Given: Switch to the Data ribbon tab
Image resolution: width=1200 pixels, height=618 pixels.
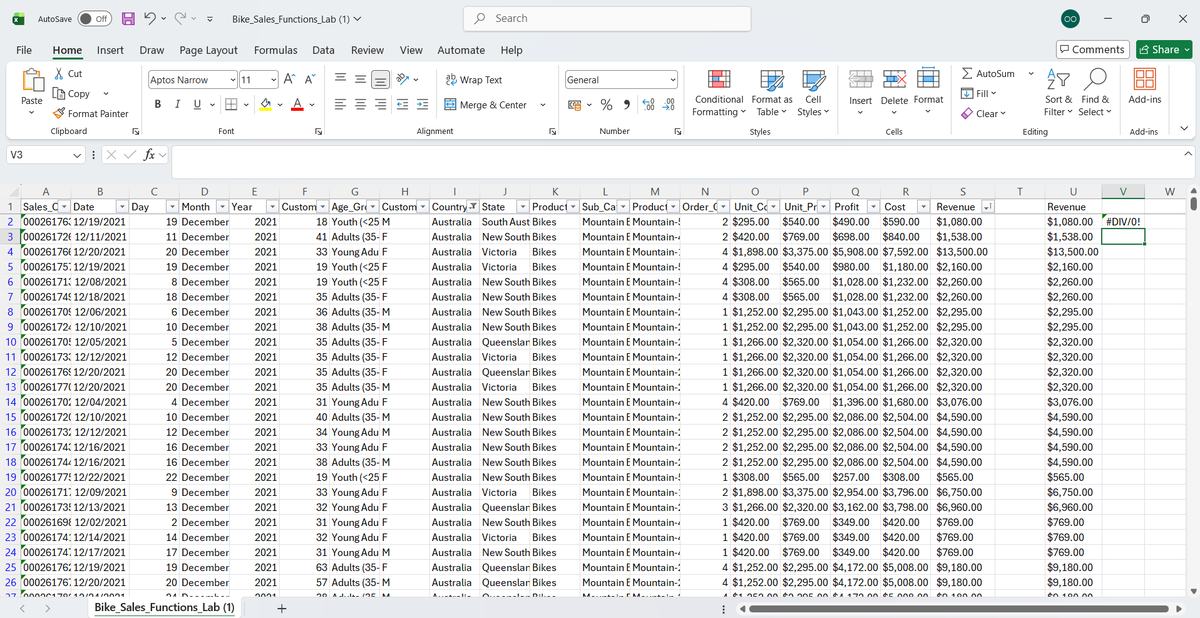Looking at the screenshot, I should tap(323, 50).
